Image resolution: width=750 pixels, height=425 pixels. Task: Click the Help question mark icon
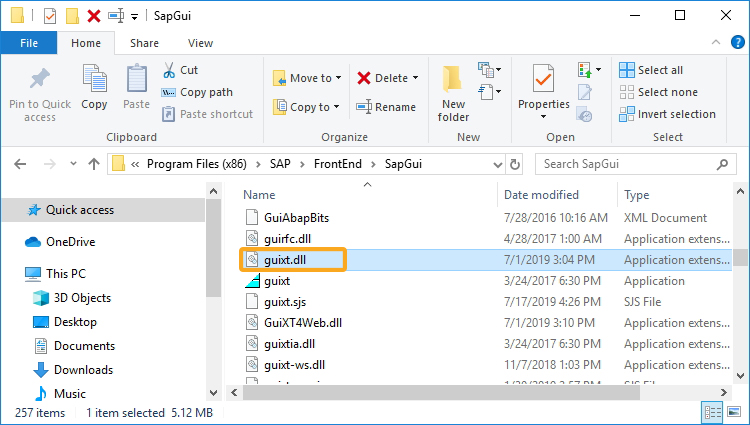(x=738, y=43)
